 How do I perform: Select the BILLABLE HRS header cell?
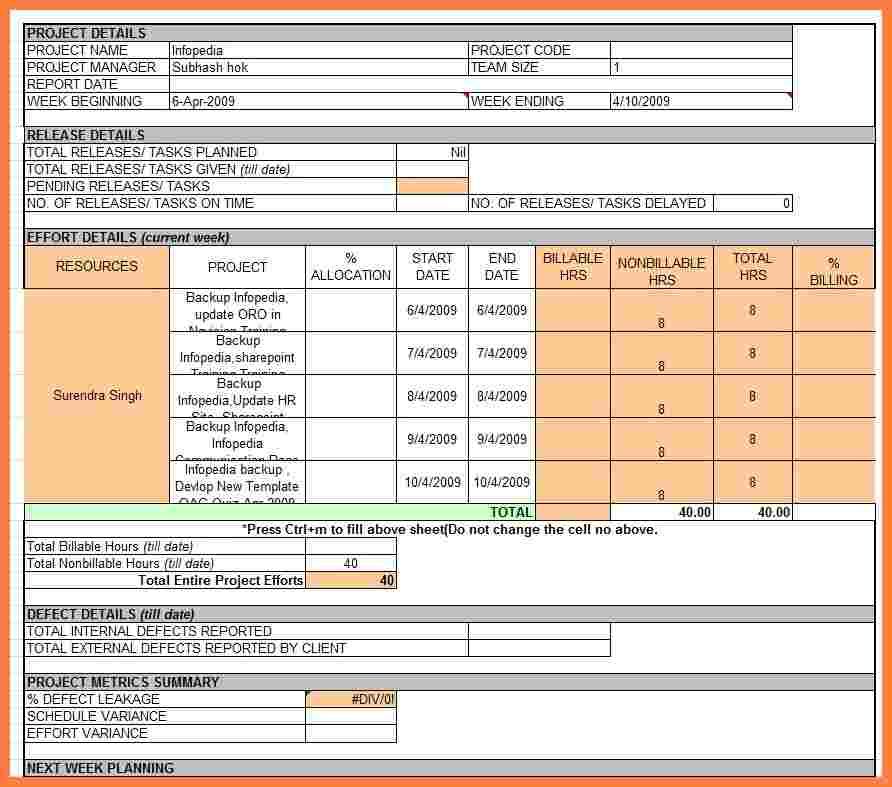point(573,267)
